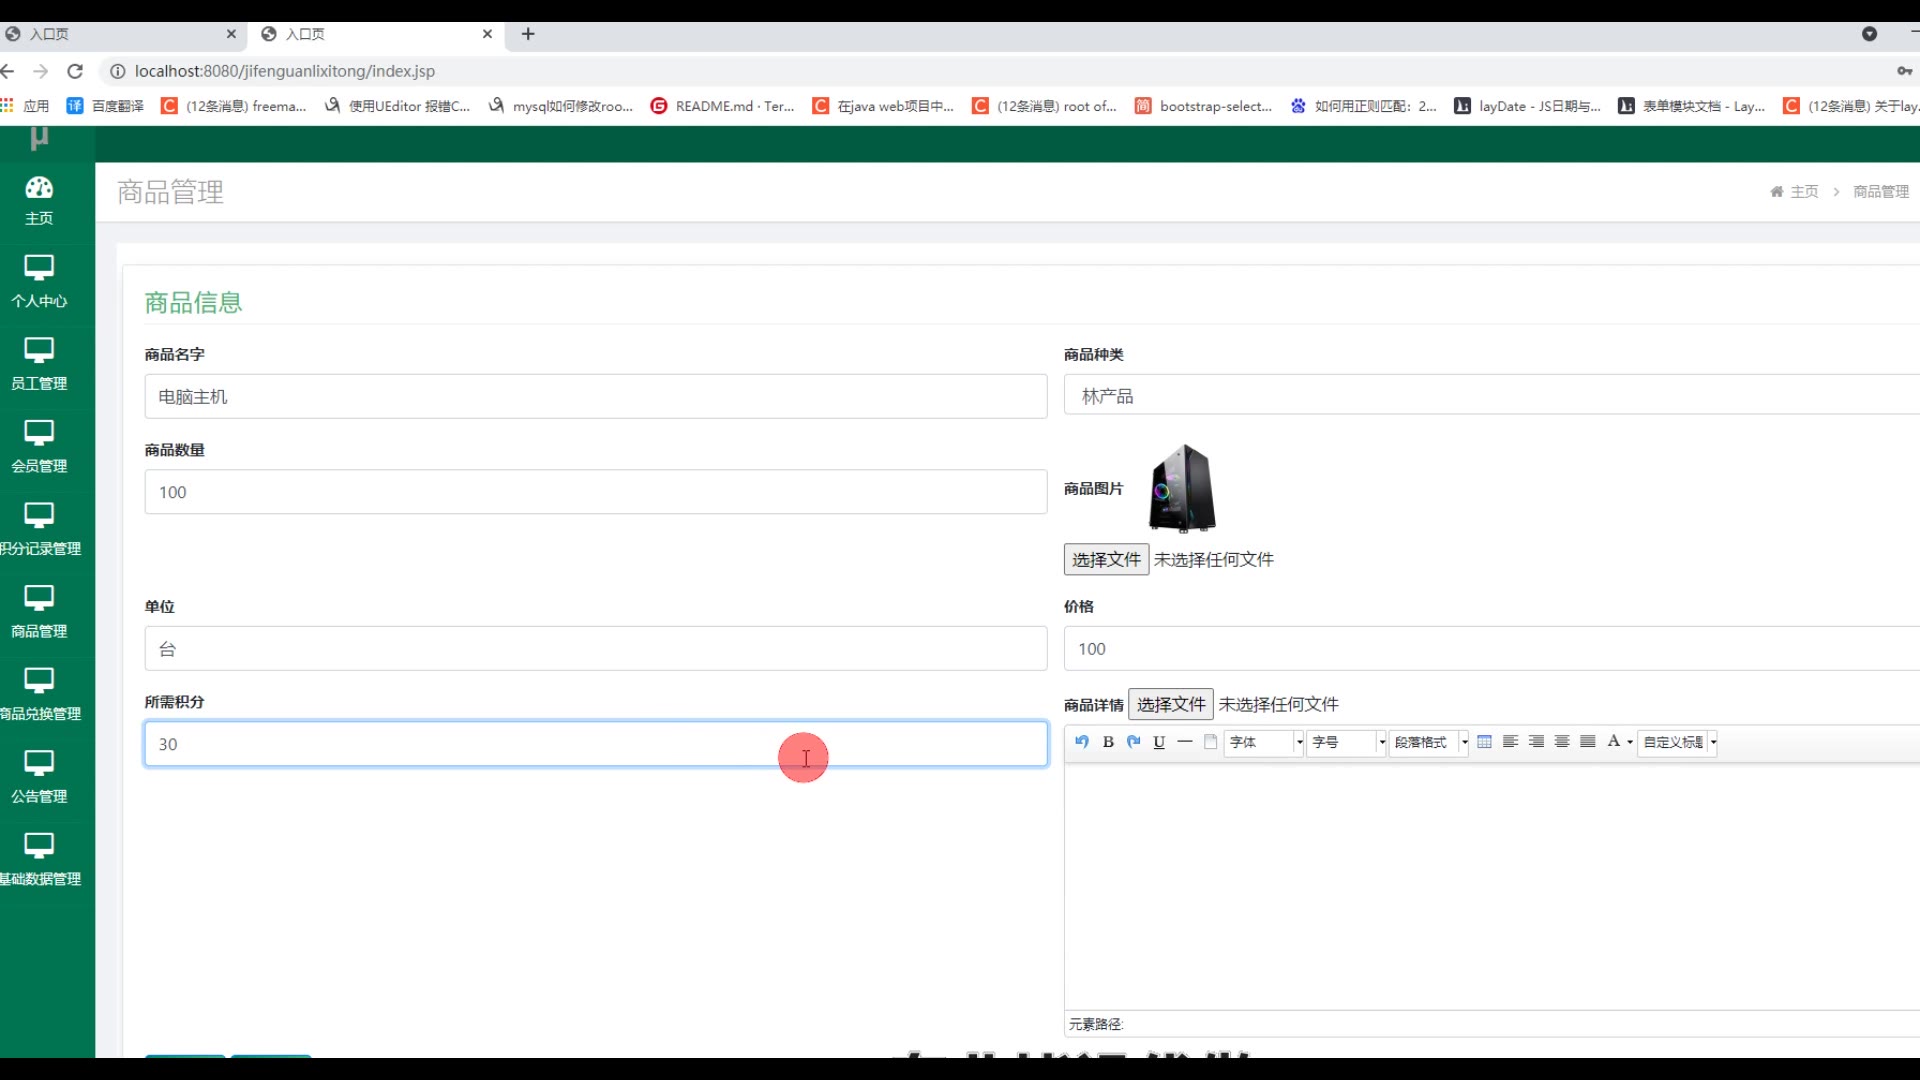Screen dimensions: 1920x1080
Task: Expand the 字体 font family dropdown
Action: [x=1299, y=742]
